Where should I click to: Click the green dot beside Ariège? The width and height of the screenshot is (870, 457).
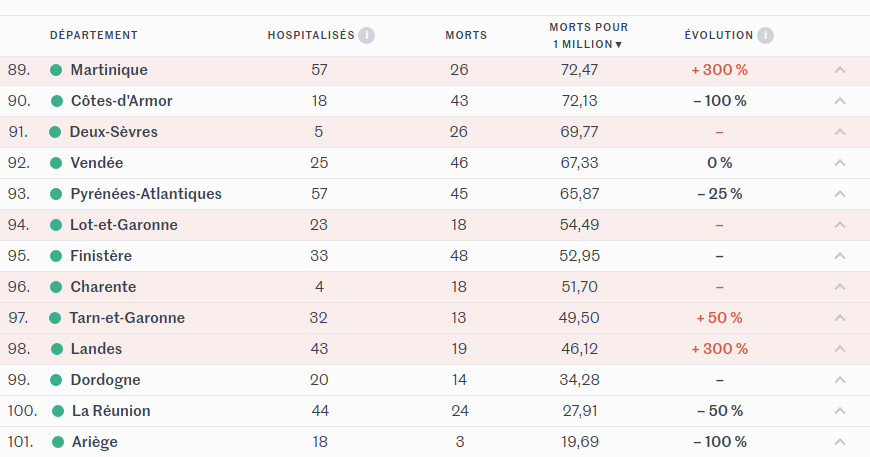click(58, 442)
